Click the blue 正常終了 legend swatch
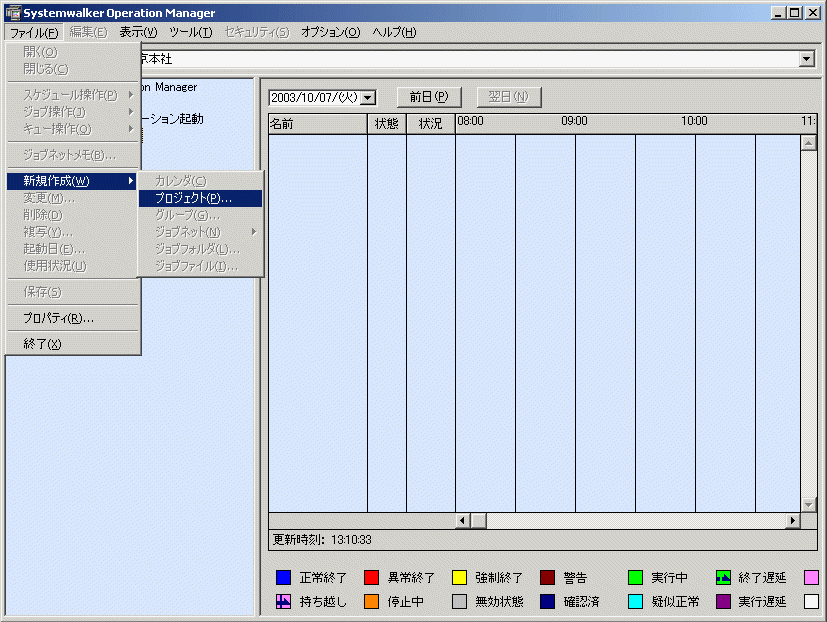 [x=284, y=578]
